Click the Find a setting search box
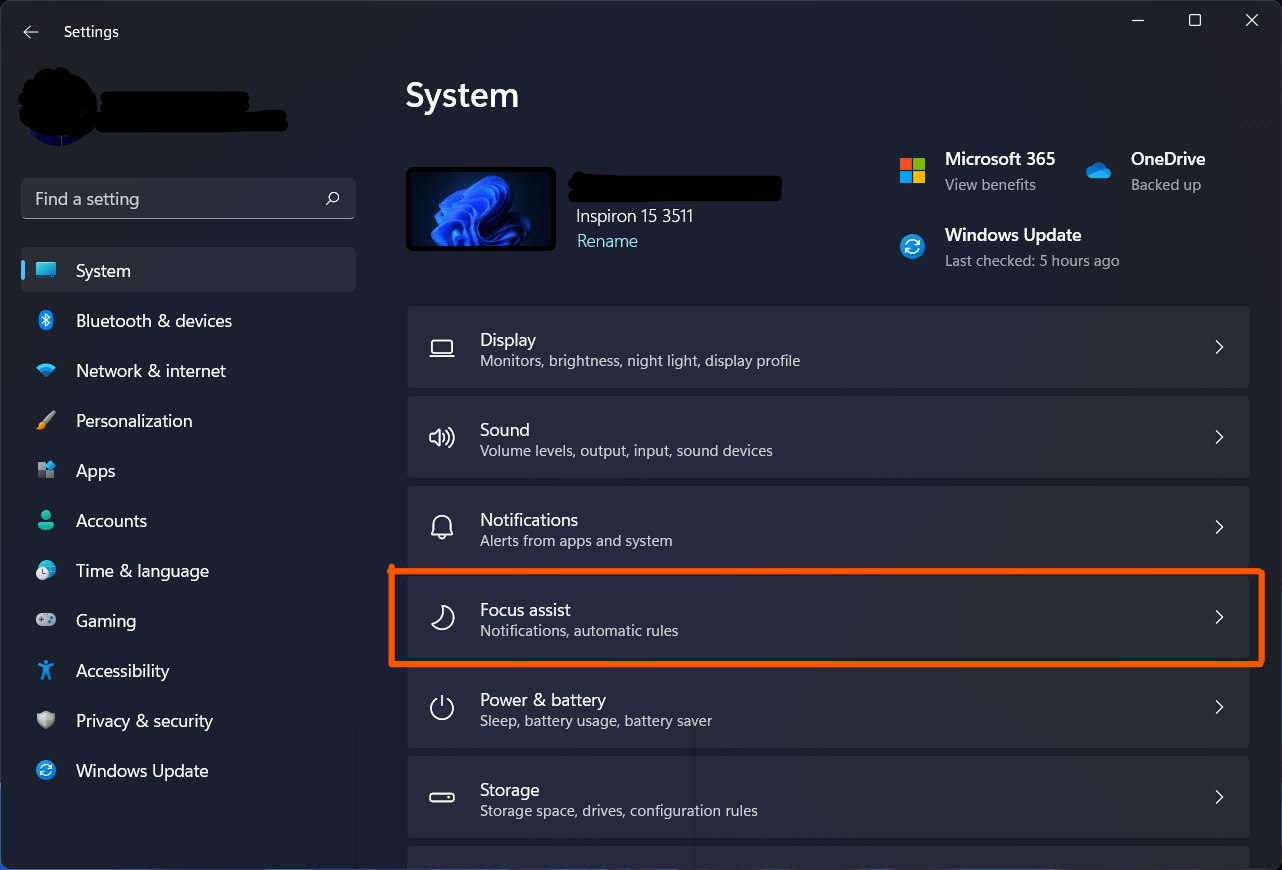Image resolution: width=1282 pixels, height=870 pixels. [x=188, y=198]
